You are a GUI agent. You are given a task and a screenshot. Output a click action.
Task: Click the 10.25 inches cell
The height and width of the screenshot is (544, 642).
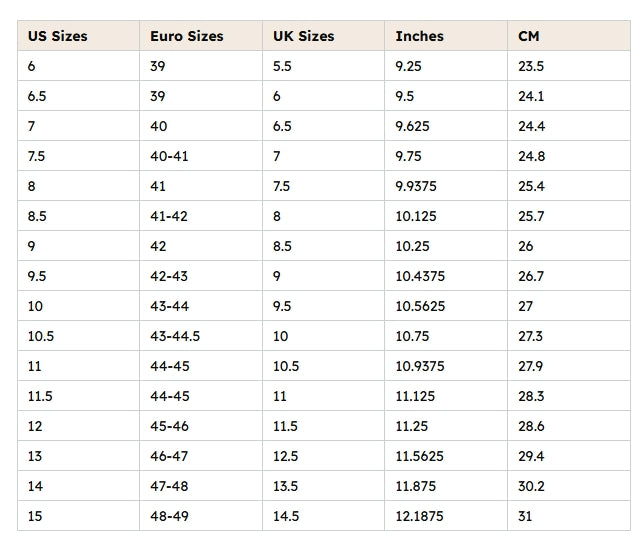point(446,246)
